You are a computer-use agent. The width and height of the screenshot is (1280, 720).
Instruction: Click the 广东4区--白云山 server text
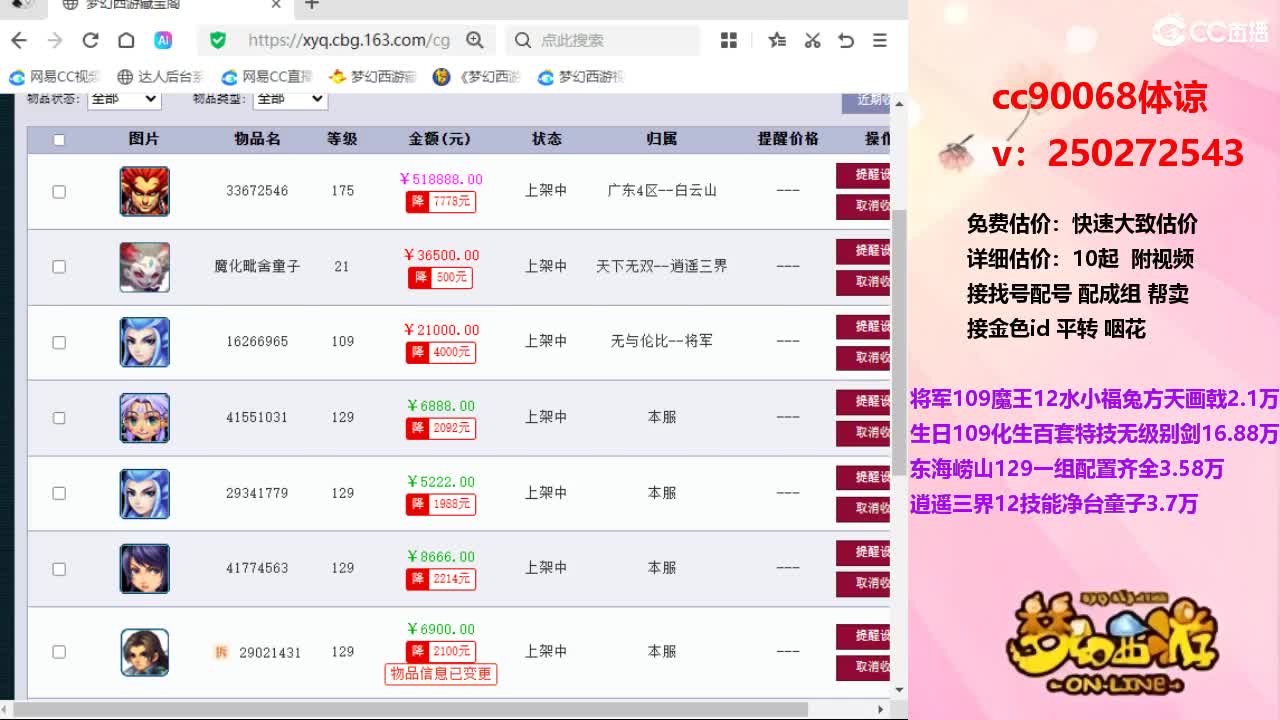pos(662,191)
